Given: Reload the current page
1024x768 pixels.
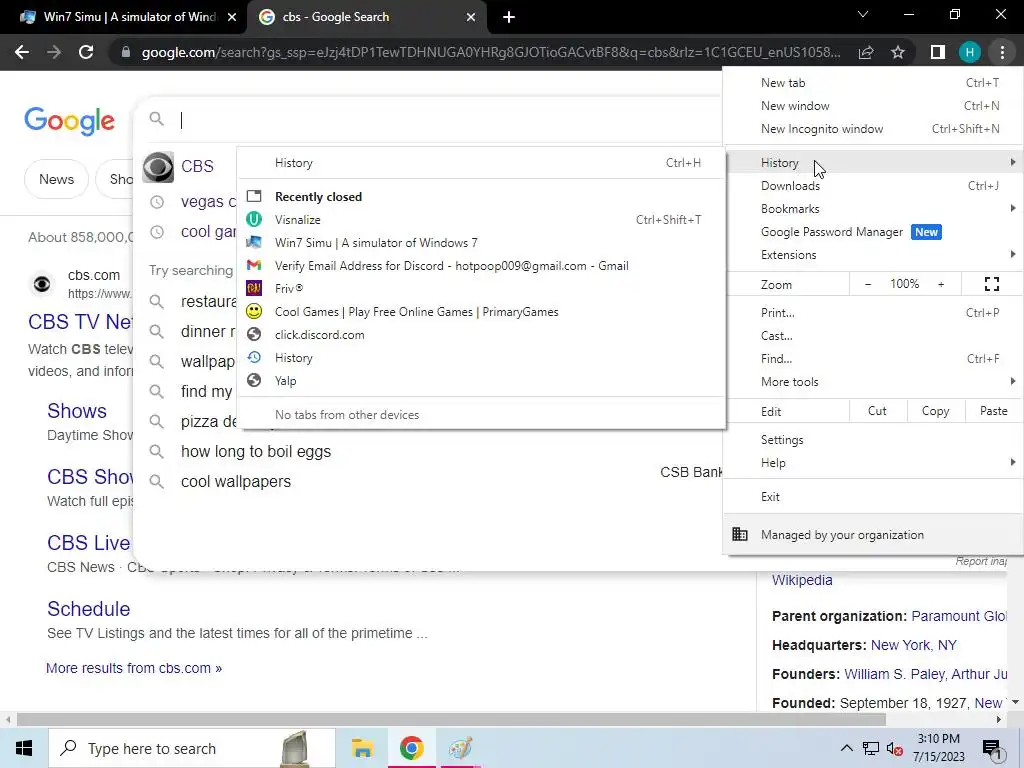Looking at the screenshot, I should [86, 52].
